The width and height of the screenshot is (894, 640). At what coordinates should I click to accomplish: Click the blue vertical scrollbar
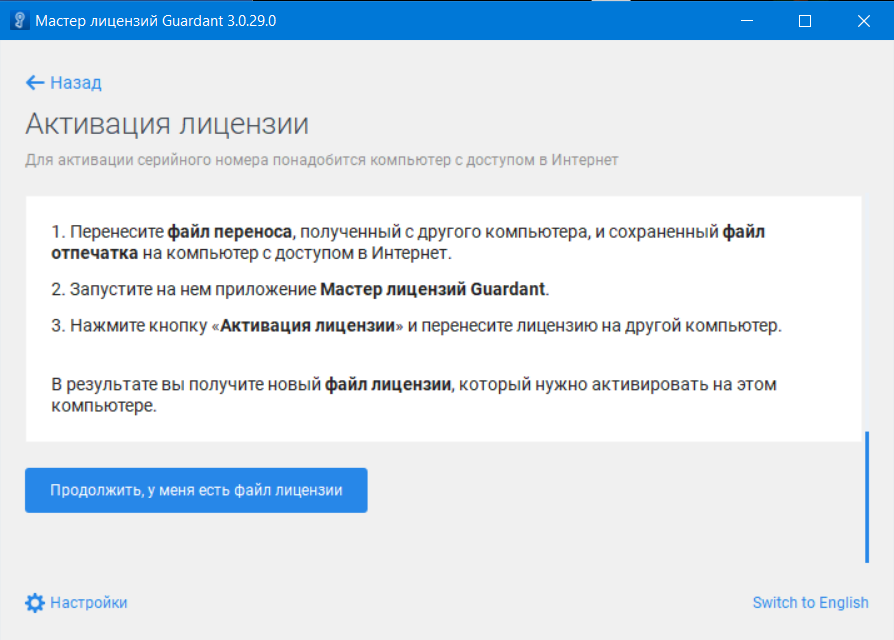(867, 496)
